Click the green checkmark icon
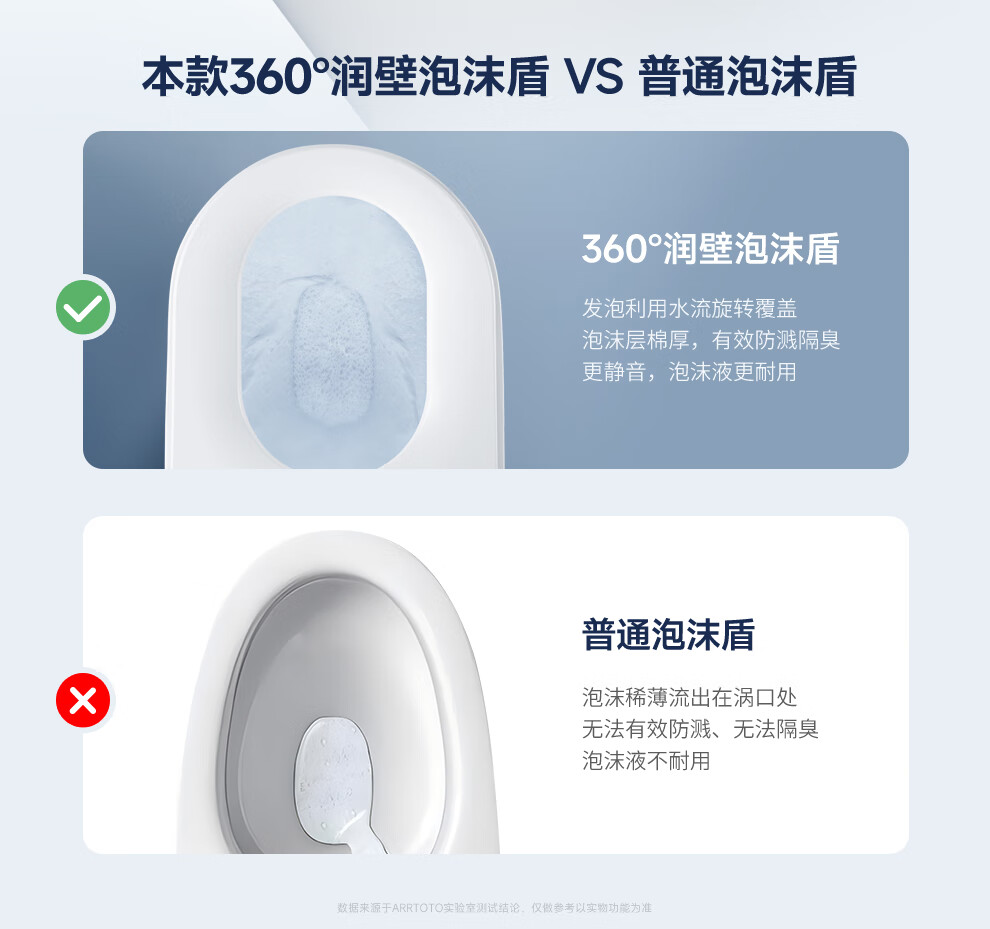Image resolution: width=990 pixels, height=929 pixels. tap(83, 308)
